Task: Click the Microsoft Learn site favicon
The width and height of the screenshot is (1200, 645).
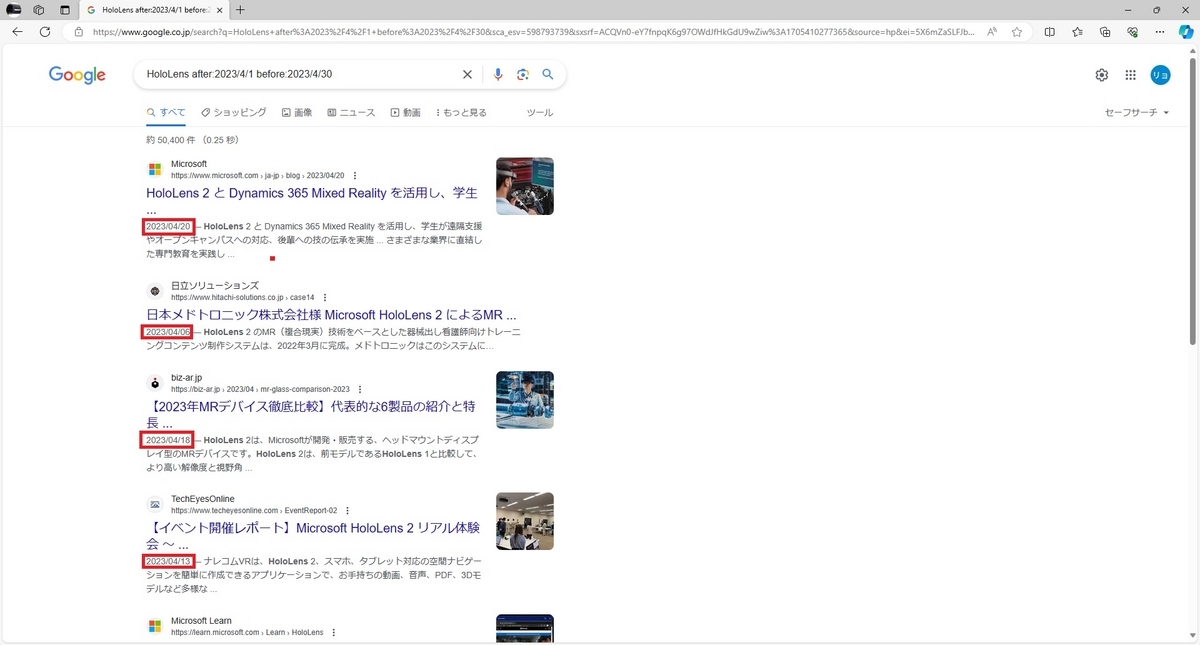Action: pos(155,626)
